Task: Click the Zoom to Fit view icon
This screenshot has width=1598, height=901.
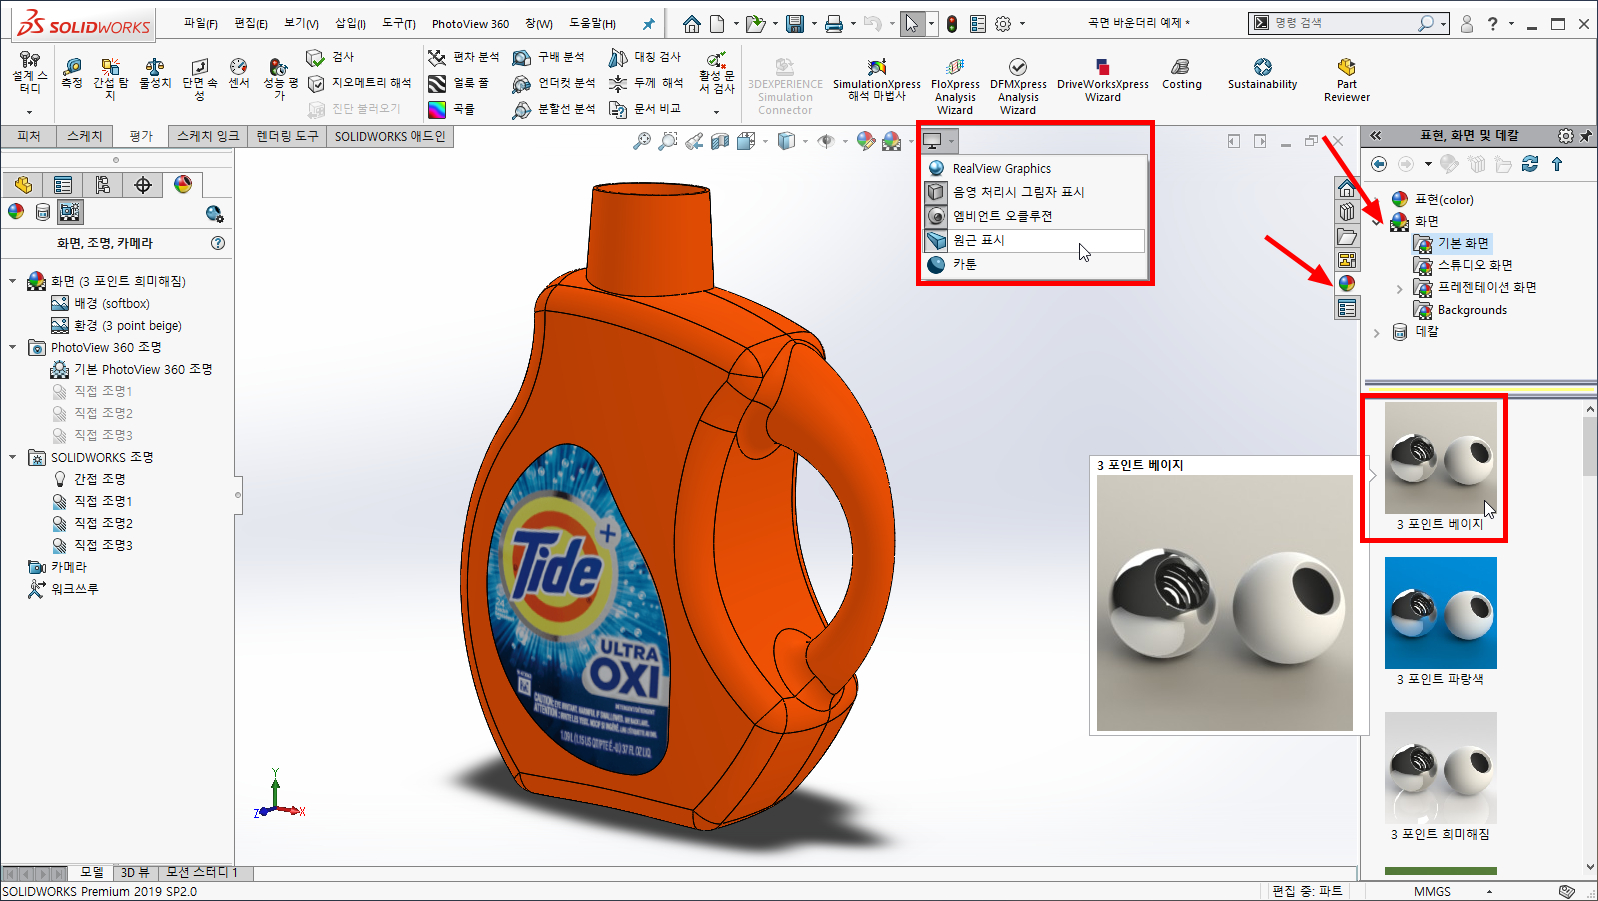Action: tap(642, 141)
